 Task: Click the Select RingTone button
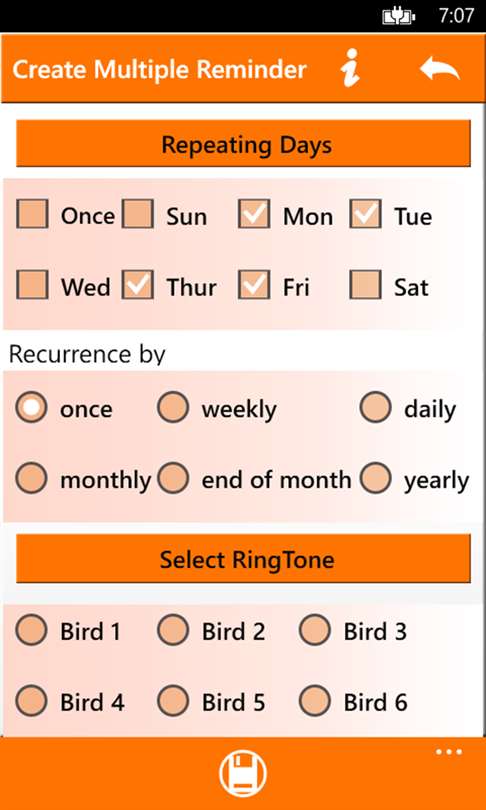tap(243, 559)
